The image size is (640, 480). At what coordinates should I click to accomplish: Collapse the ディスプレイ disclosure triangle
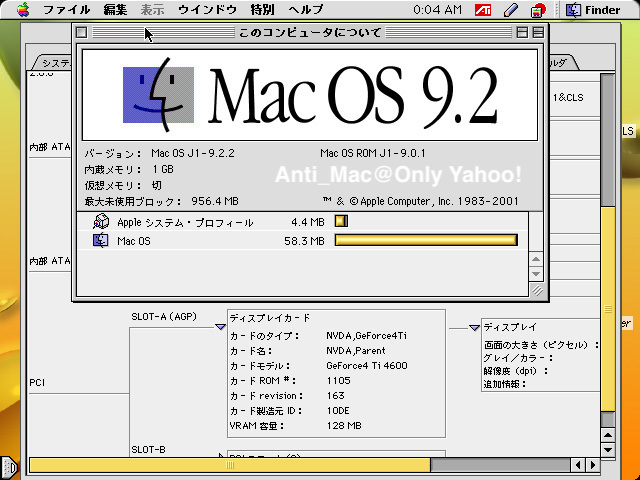click(474, 328)
